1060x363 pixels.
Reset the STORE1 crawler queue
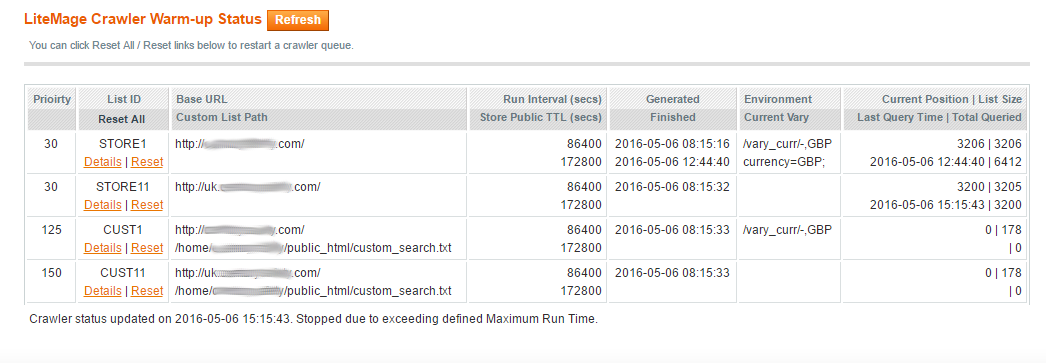pos(147,162)
